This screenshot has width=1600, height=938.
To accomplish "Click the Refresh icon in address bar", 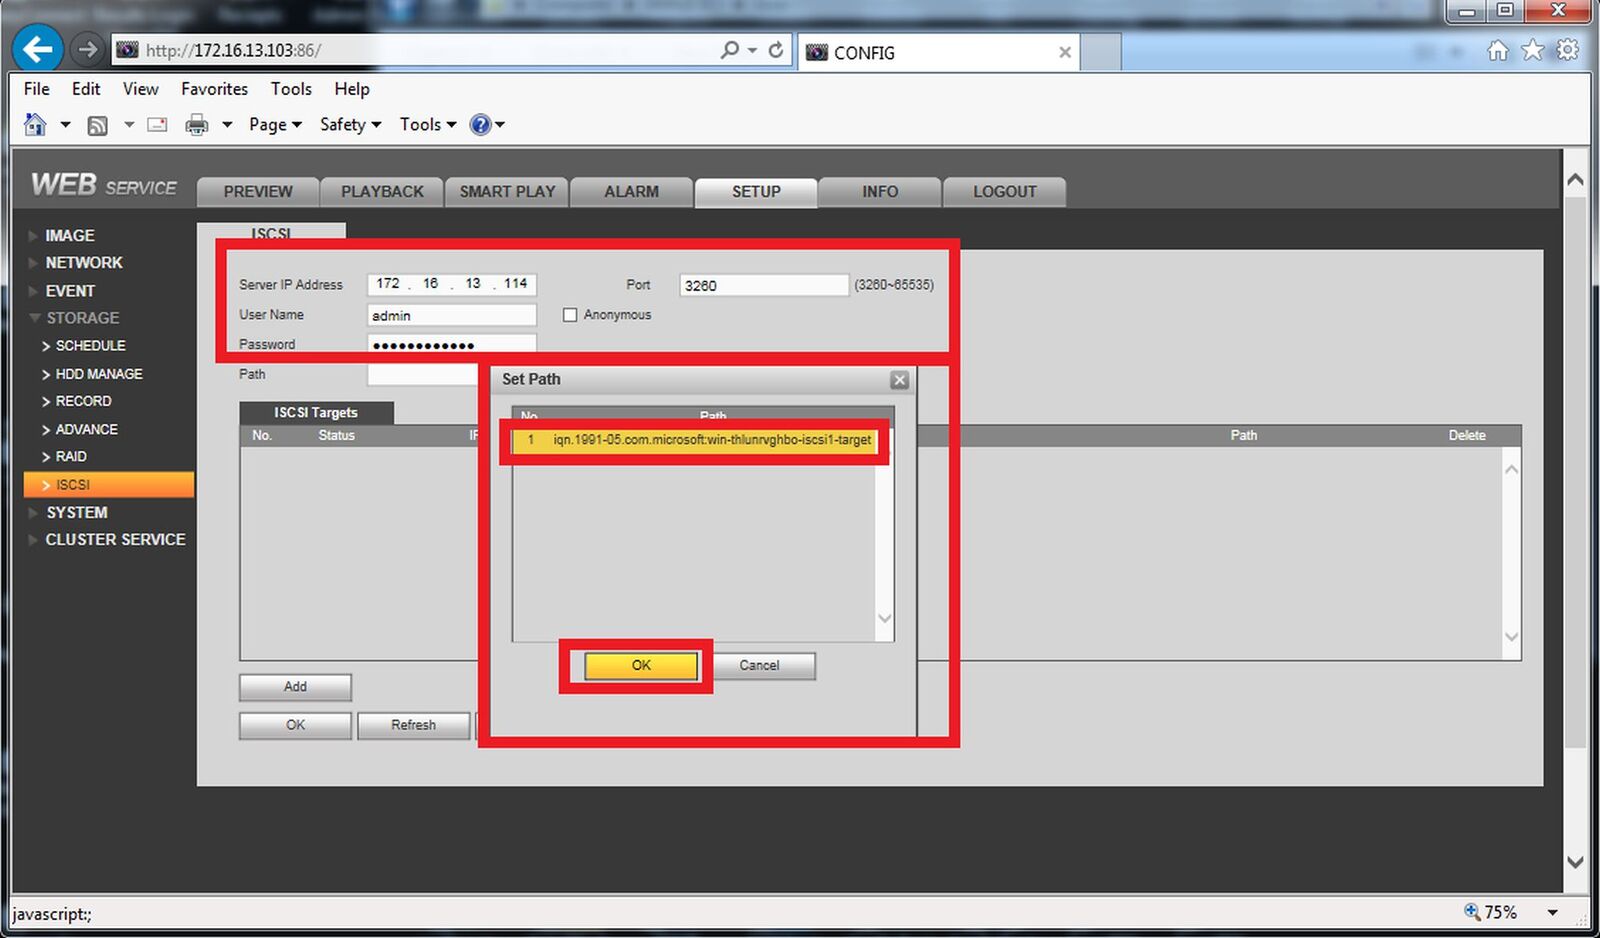I will coord(776,49).
